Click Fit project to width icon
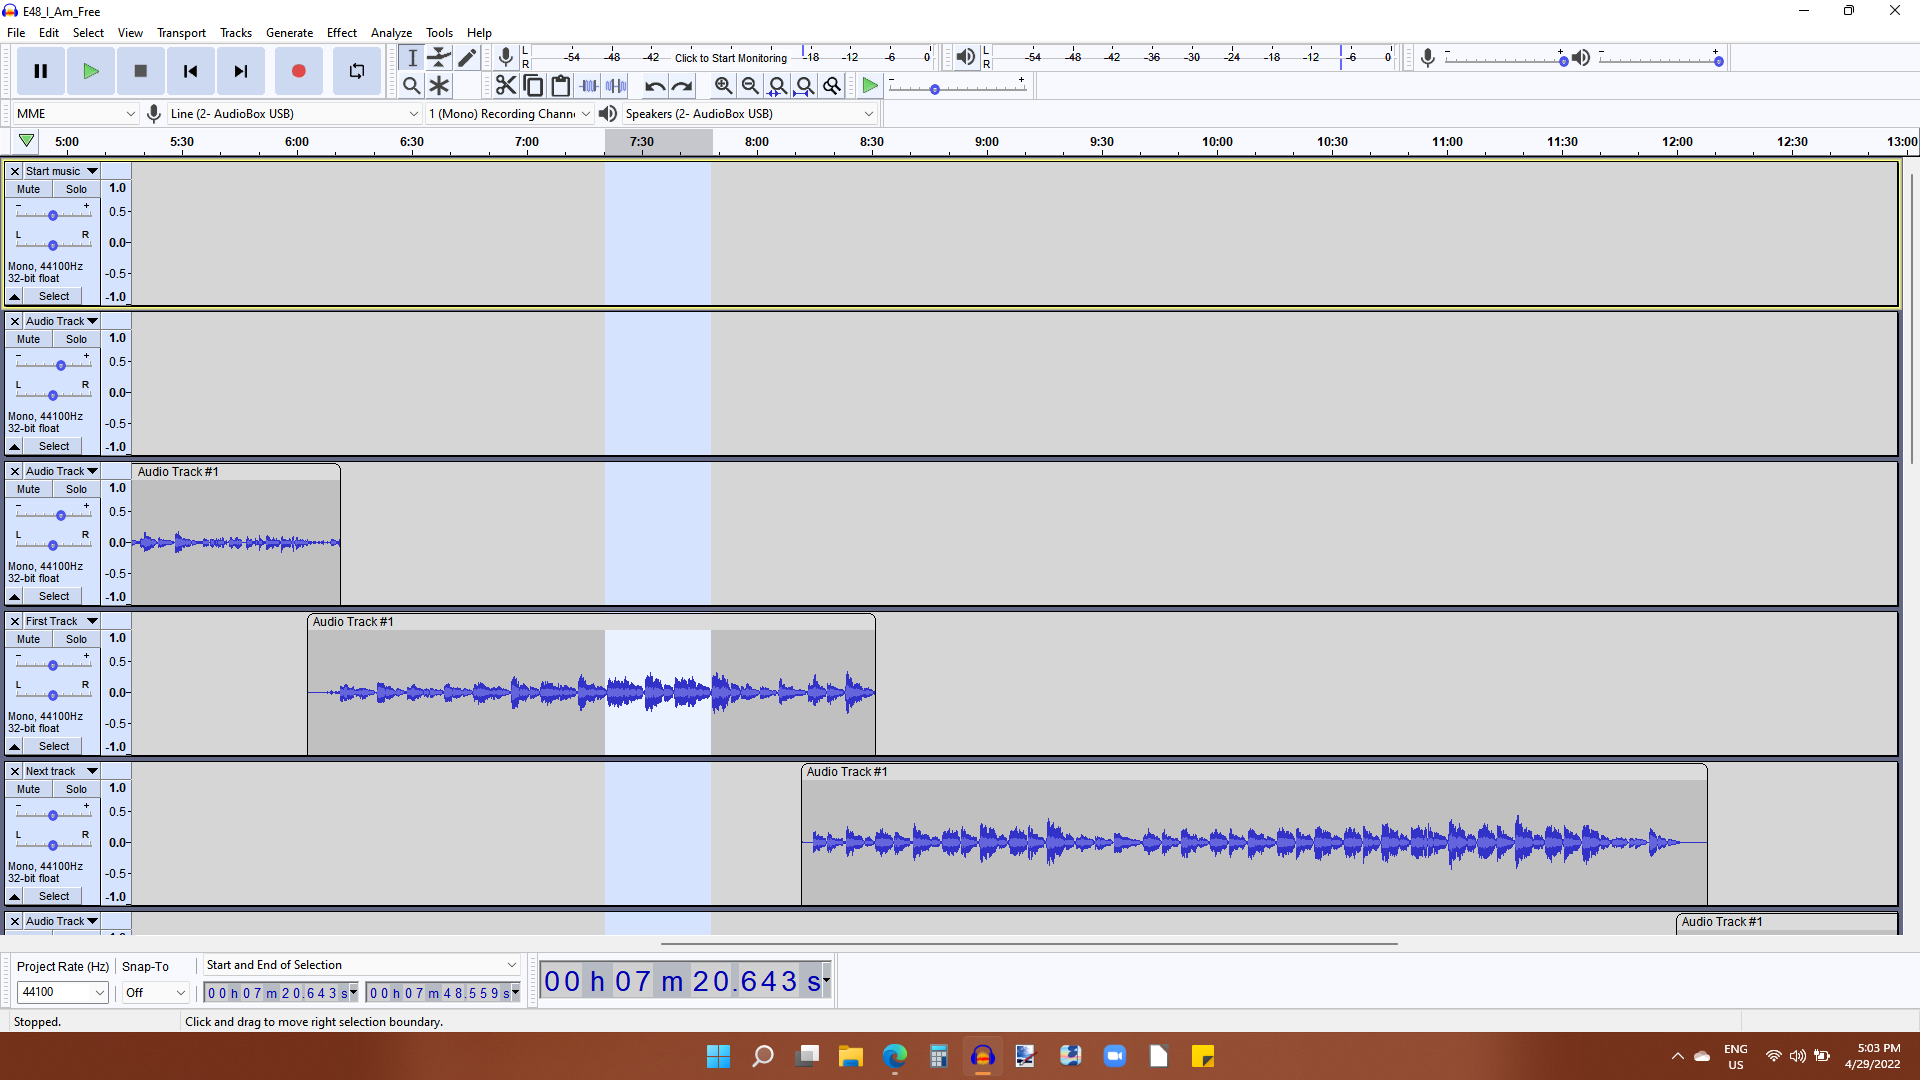Viewport: 1920px width, 1080px height. (804, 86)
